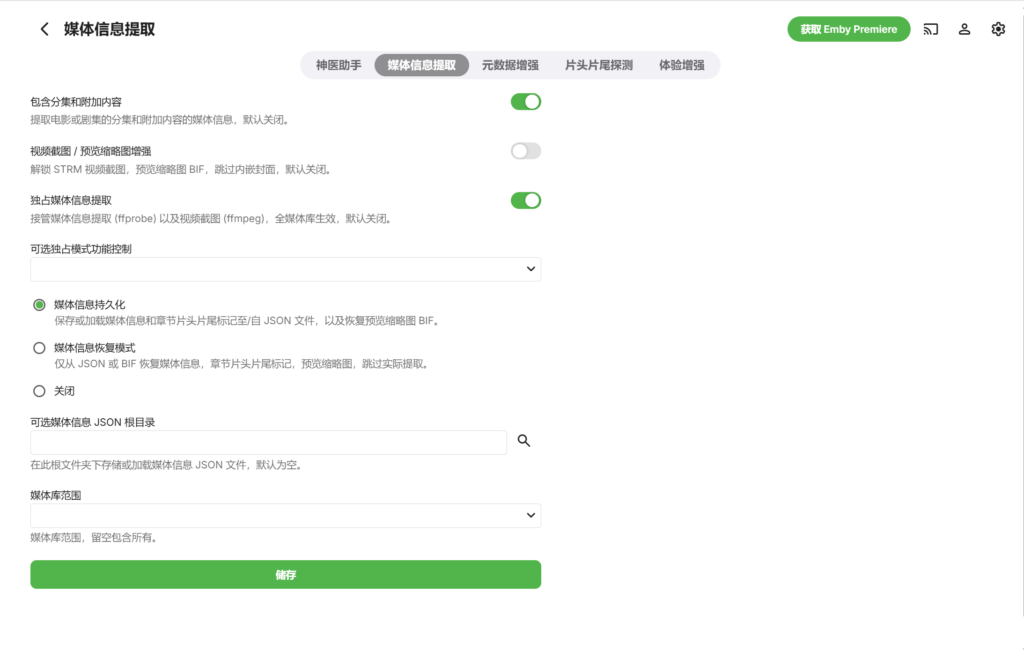Switch to the 片头片尾探测 tab

click(598, 65)
